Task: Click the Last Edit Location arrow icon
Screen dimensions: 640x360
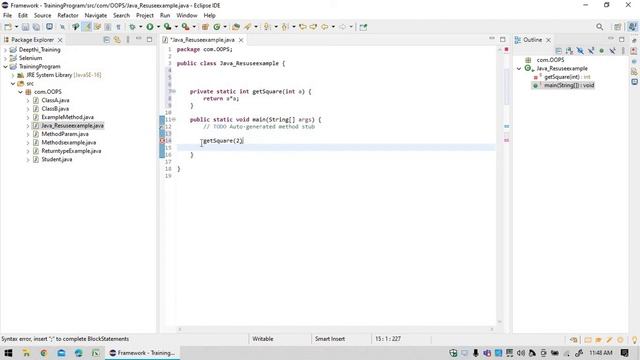Action: pyautogui.click(x=302, y=27)
